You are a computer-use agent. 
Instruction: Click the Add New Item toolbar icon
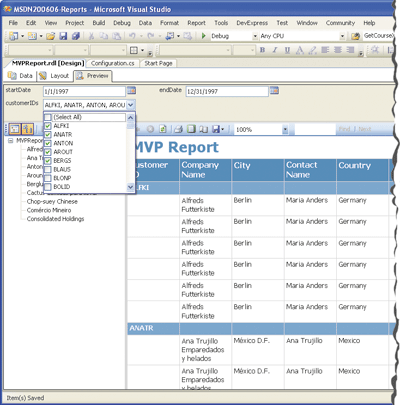32,36
